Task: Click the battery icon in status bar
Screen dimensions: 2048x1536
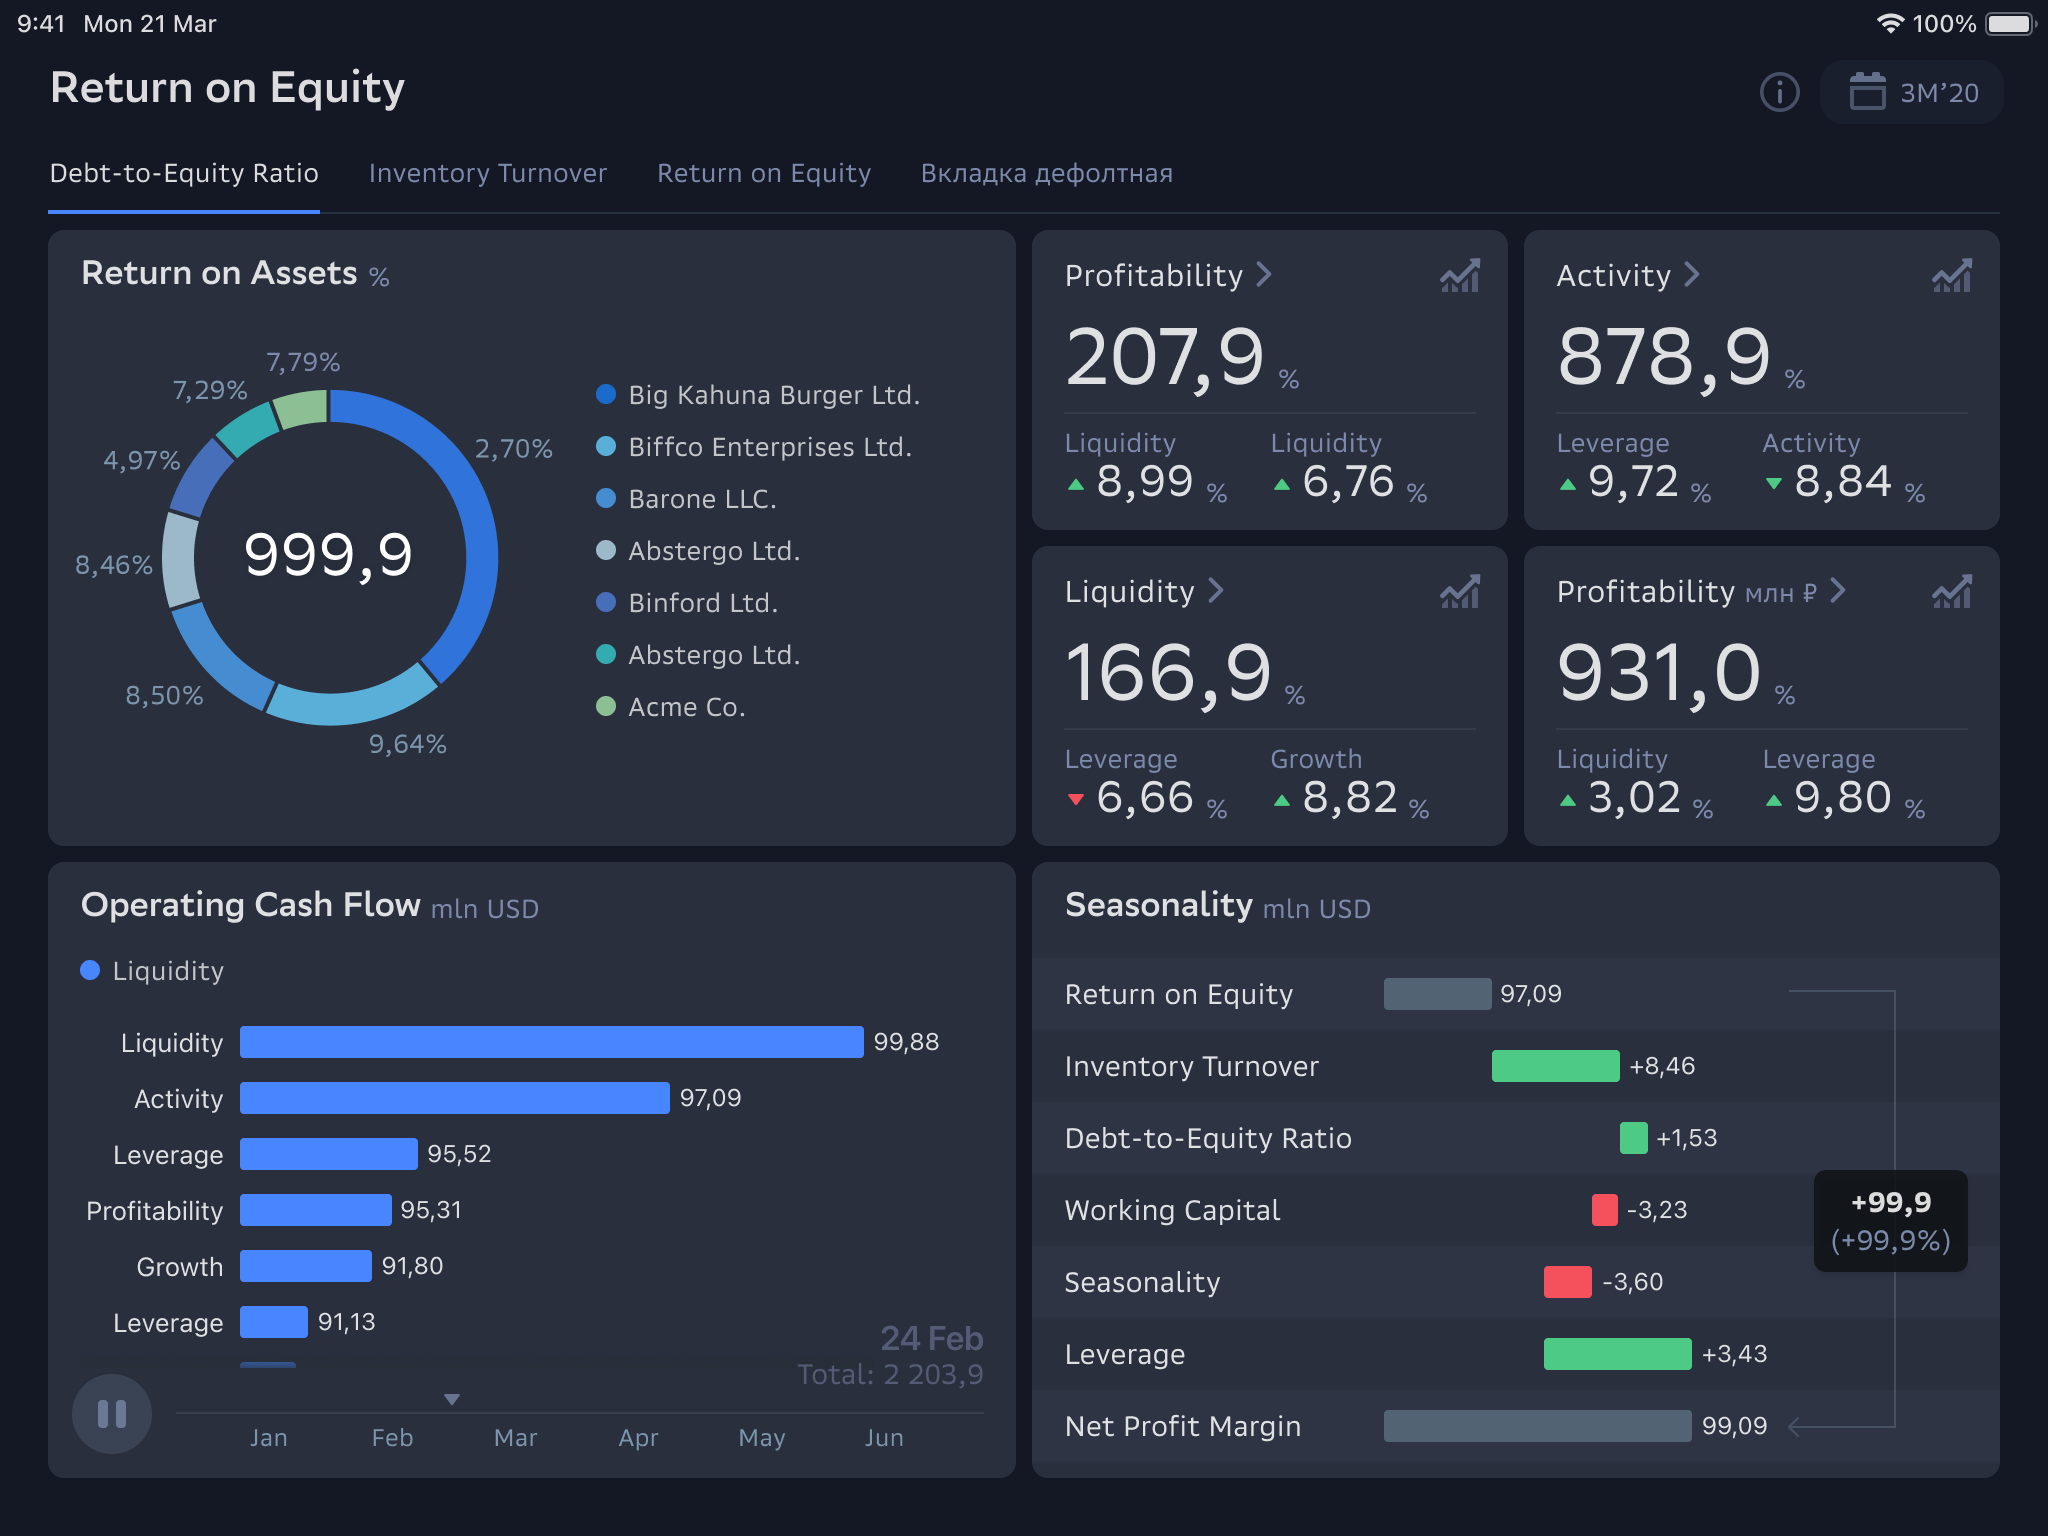Action: click(x=2010, y=23)
